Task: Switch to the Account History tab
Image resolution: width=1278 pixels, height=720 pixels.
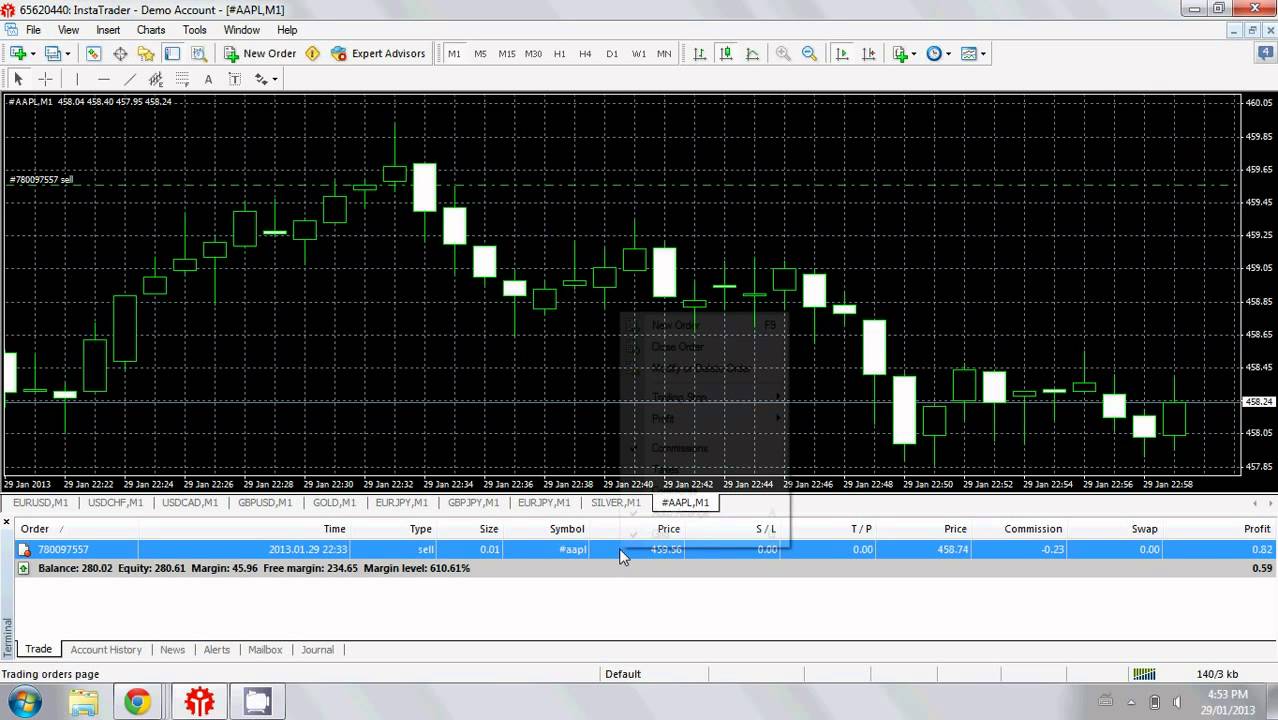Action: coord(106,650)
